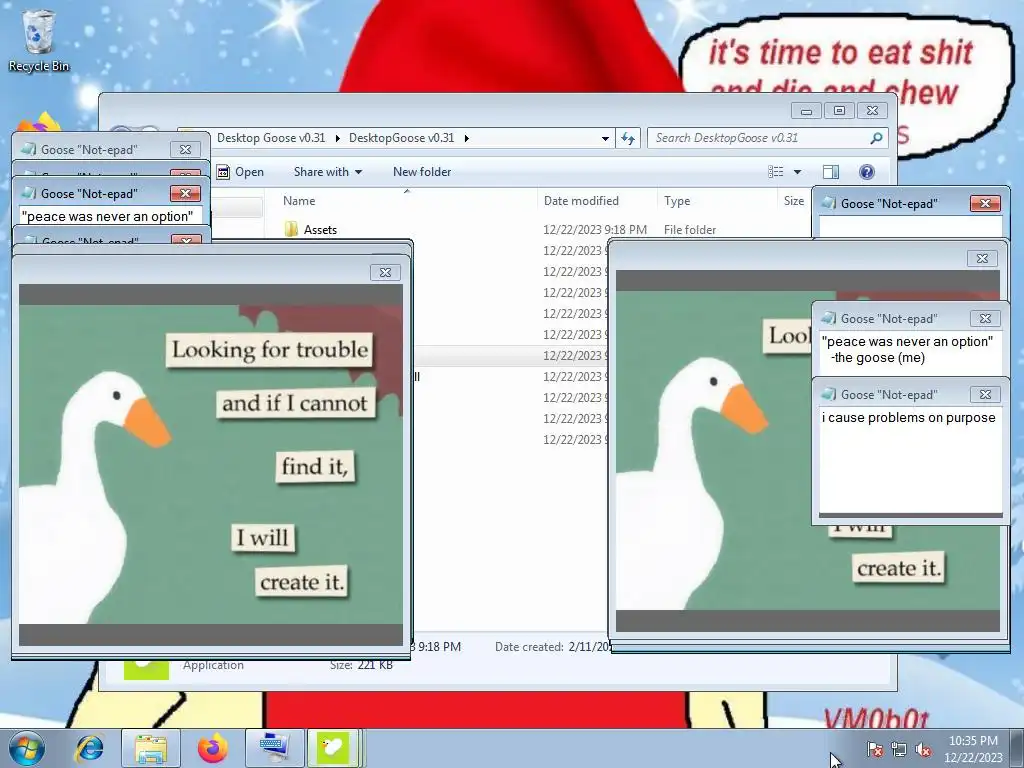
Task: Click notepad icon in "i cause problems" title
Action: coord(829,394)
